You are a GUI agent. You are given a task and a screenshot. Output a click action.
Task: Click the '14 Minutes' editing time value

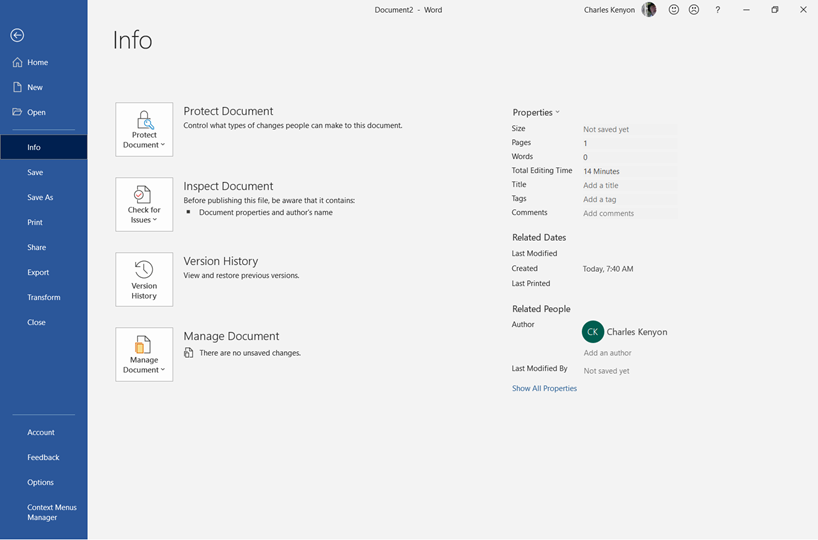602,171
